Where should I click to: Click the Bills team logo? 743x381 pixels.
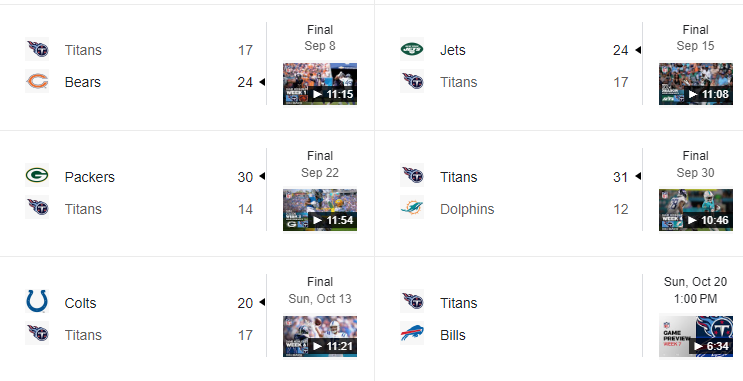click(x=412, y=334)
